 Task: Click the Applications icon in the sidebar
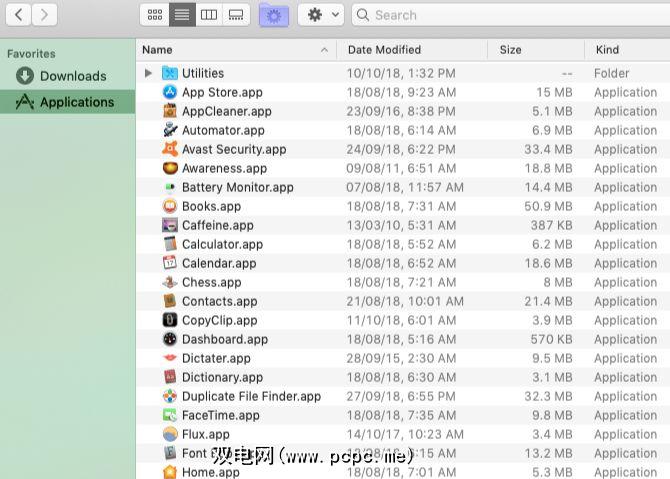25,102
